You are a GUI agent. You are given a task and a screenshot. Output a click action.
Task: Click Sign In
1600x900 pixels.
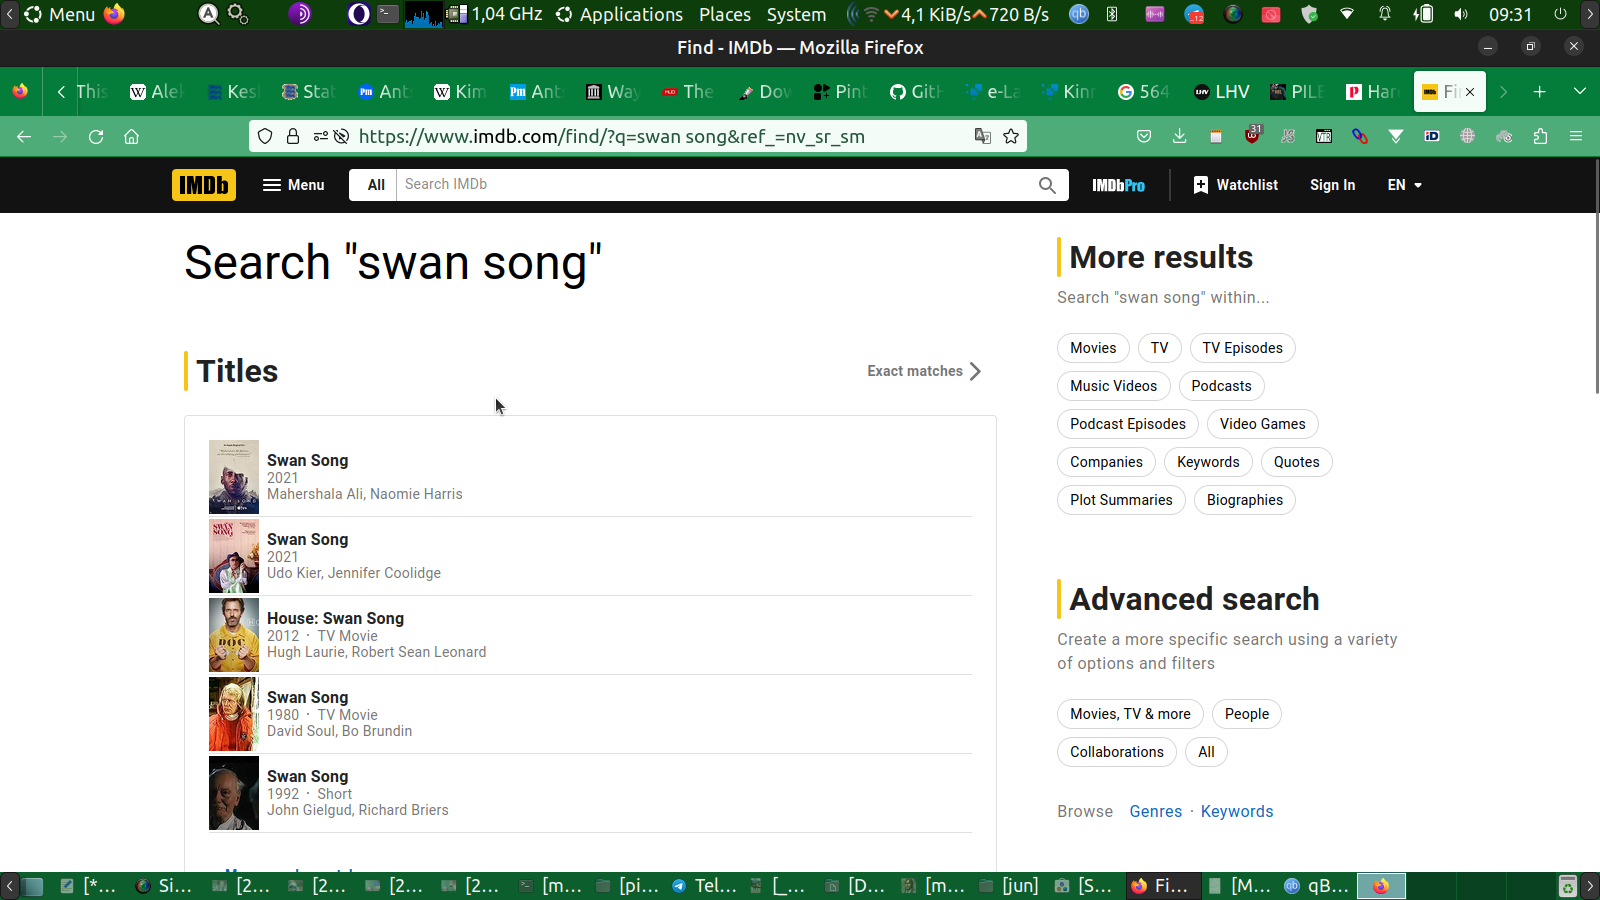pyautogui.click(x=1332, y=185)
